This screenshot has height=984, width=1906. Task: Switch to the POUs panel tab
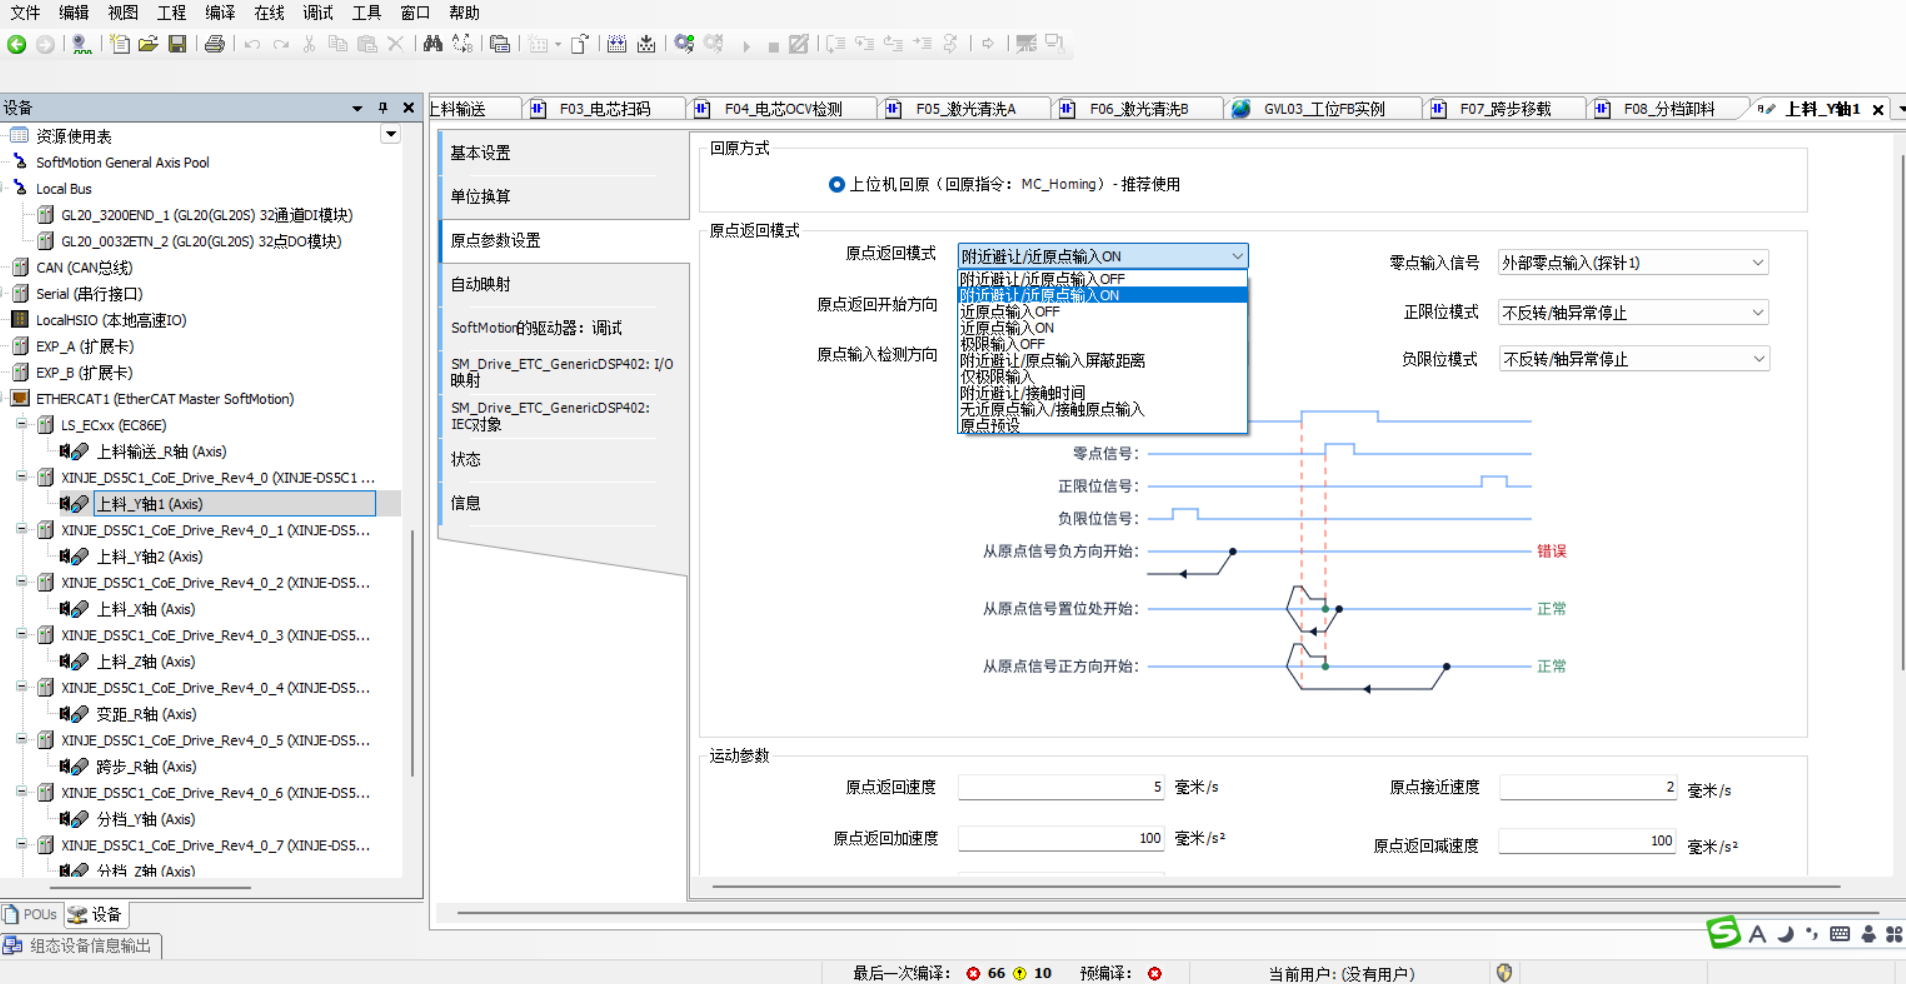32,914
